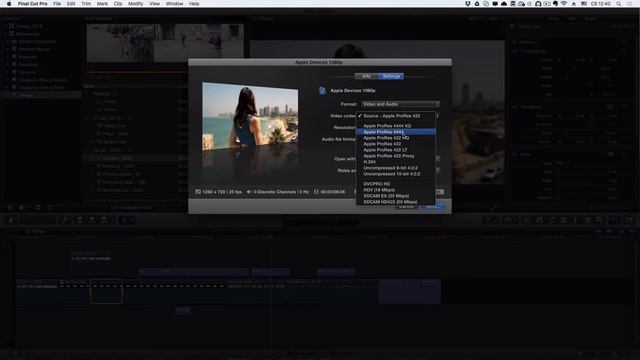The height and width of the screenshot is (360, 640).
Task: Open the Help menu
Action: coord(194,4)
